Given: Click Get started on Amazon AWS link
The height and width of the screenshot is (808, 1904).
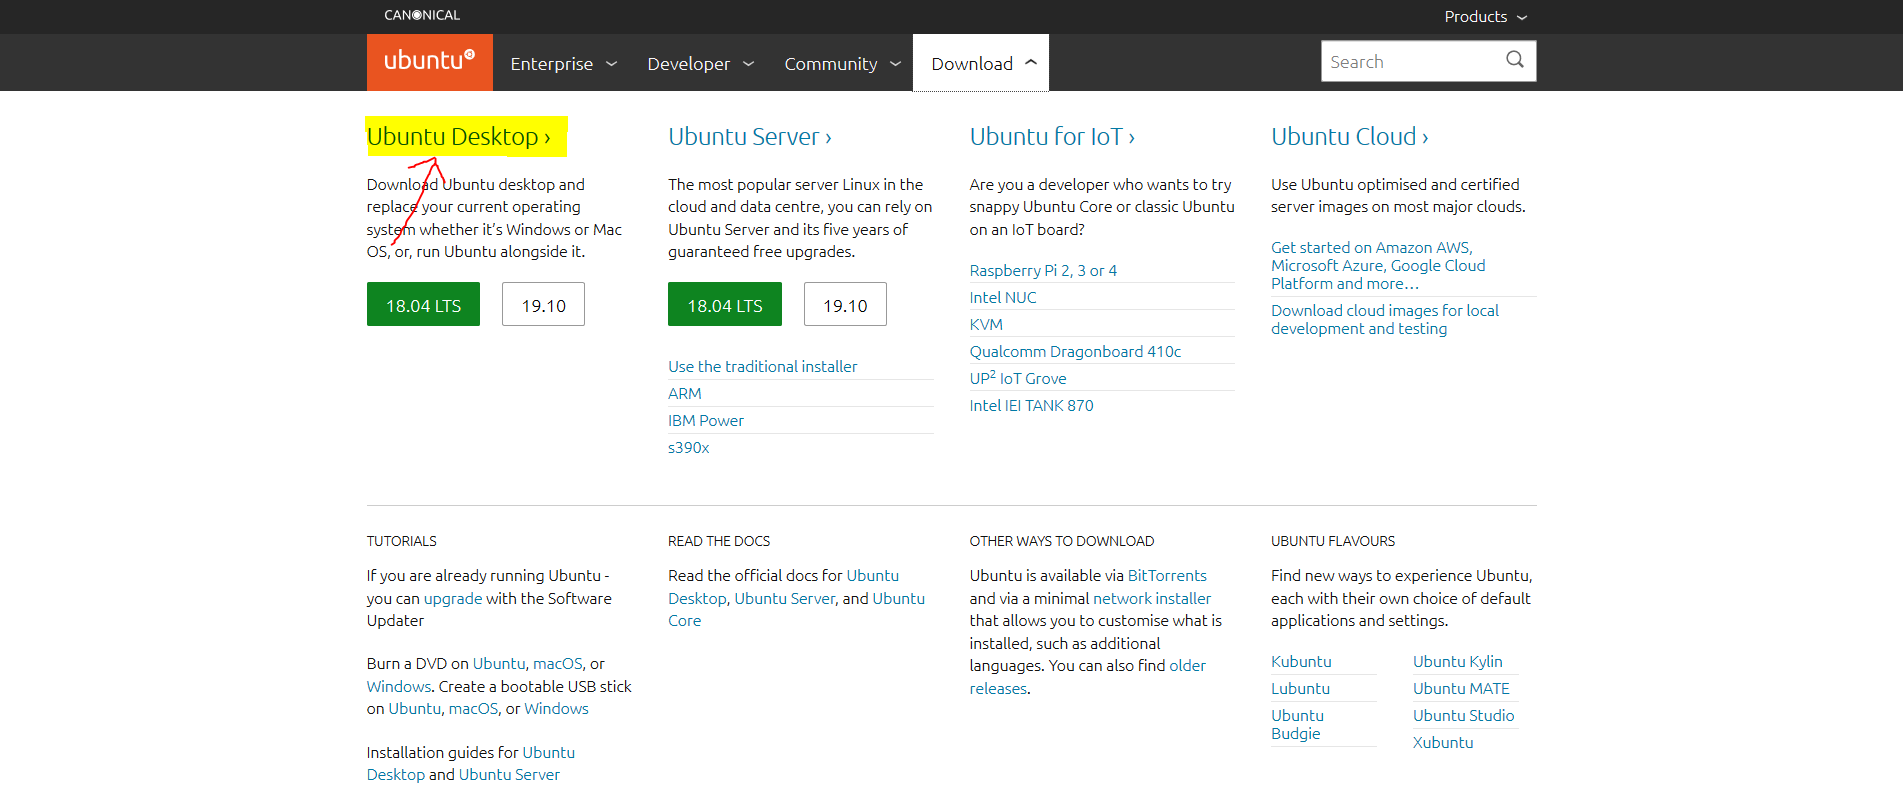Looking at the screenshot, I should pyautogui.click(x=1378, y=266).
